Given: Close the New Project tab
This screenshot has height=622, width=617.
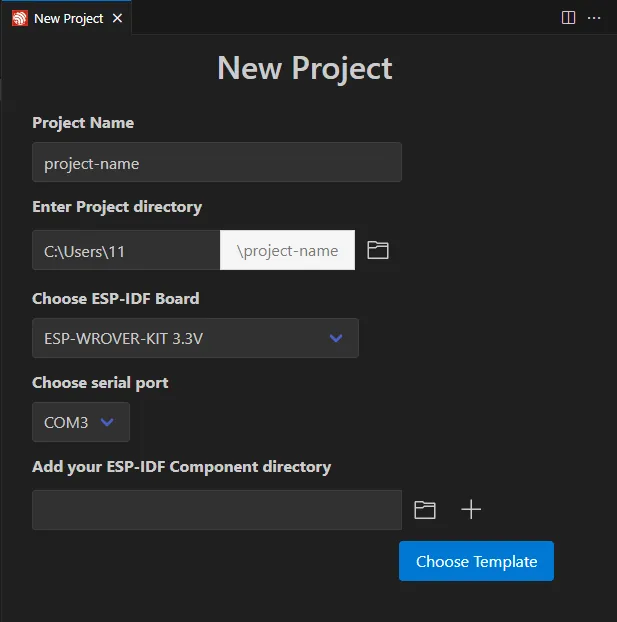Looking at the screenshot, I should [117, 18].
